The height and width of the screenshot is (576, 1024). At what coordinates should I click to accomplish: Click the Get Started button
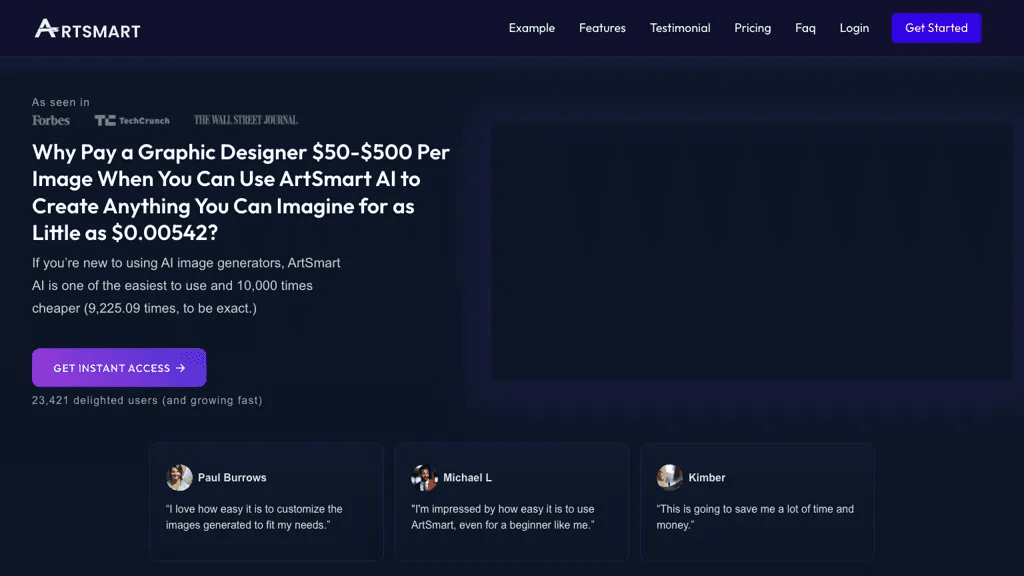936,28
